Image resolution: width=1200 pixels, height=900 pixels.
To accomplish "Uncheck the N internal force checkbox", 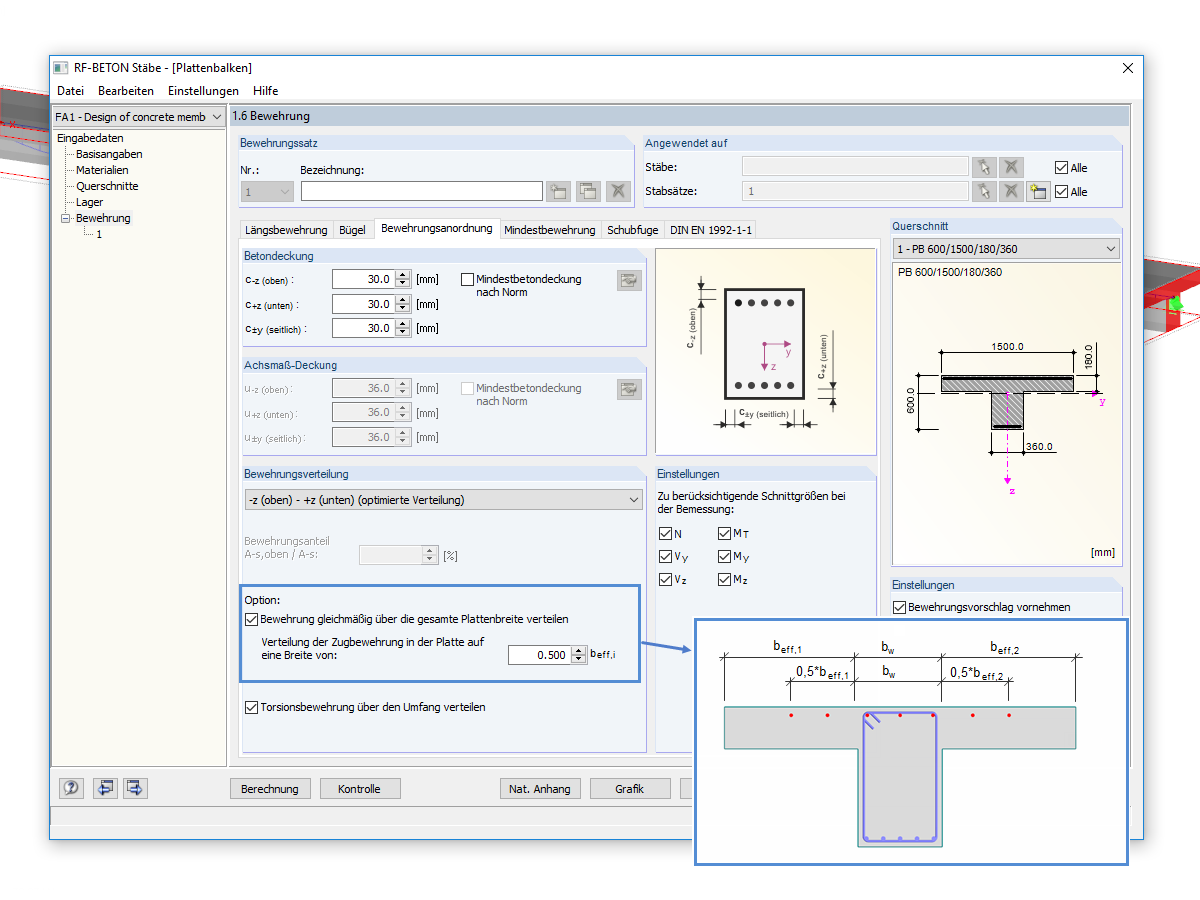I will point(666,535).
